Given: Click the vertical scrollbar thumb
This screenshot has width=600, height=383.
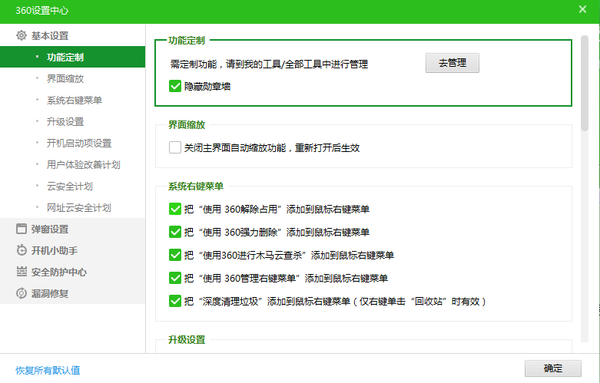Looking at the screenshot, I should [584, 83].
